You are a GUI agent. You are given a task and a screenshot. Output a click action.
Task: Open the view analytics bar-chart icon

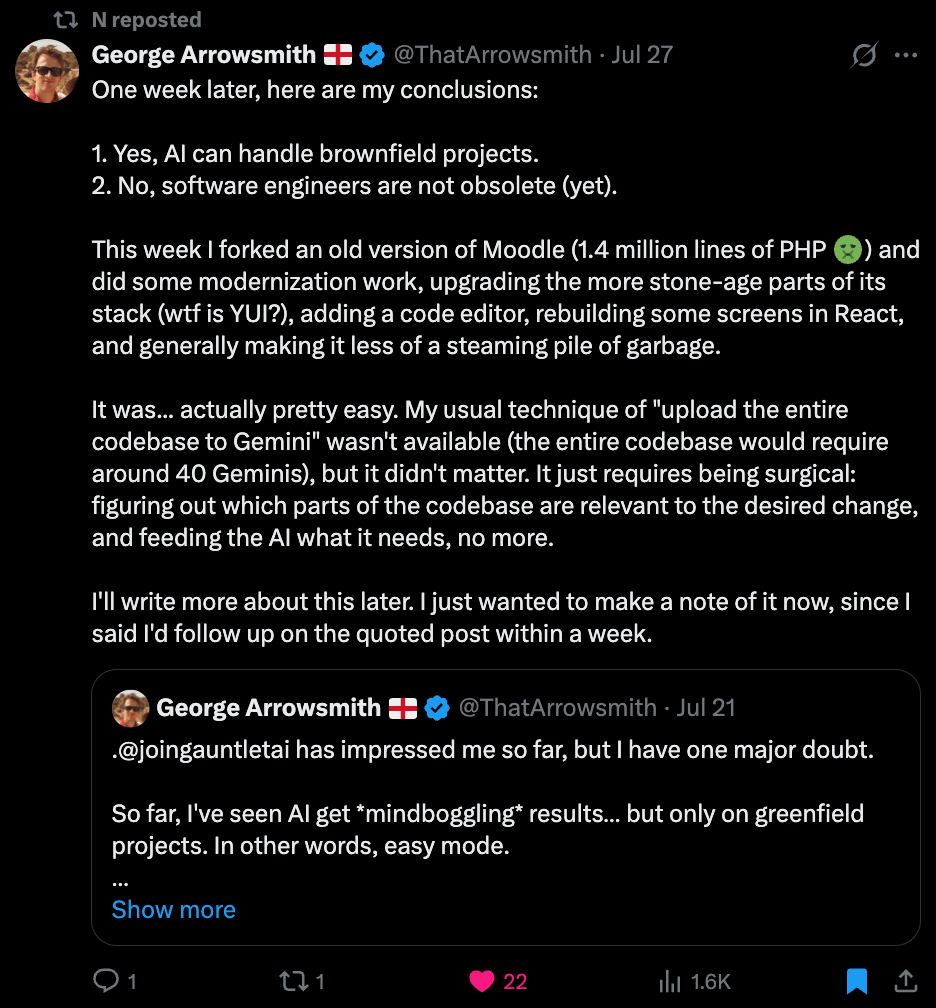click(670, 981)
